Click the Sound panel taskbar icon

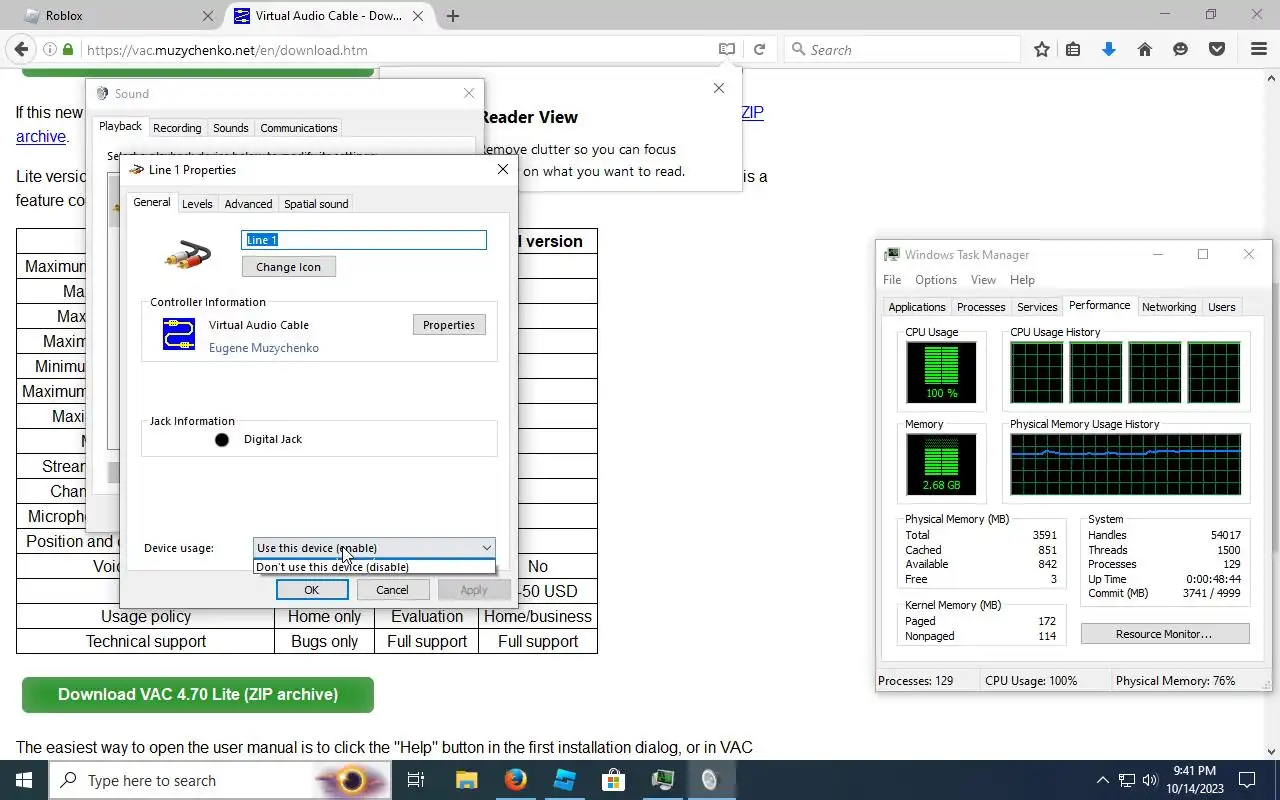[x=710, y=780]
